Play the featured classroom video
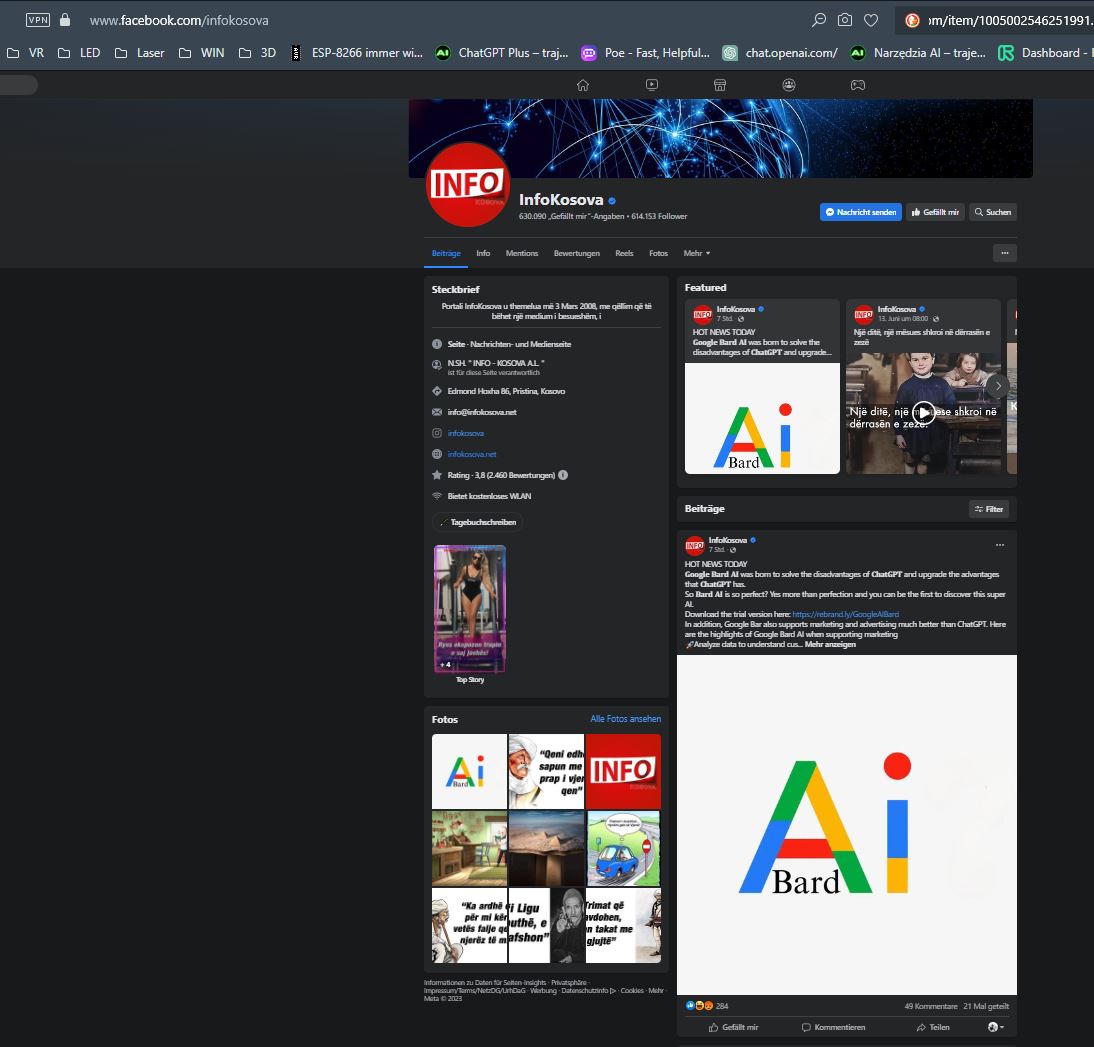Viewport: 1094px width, 1047px height. click(923, 412)
